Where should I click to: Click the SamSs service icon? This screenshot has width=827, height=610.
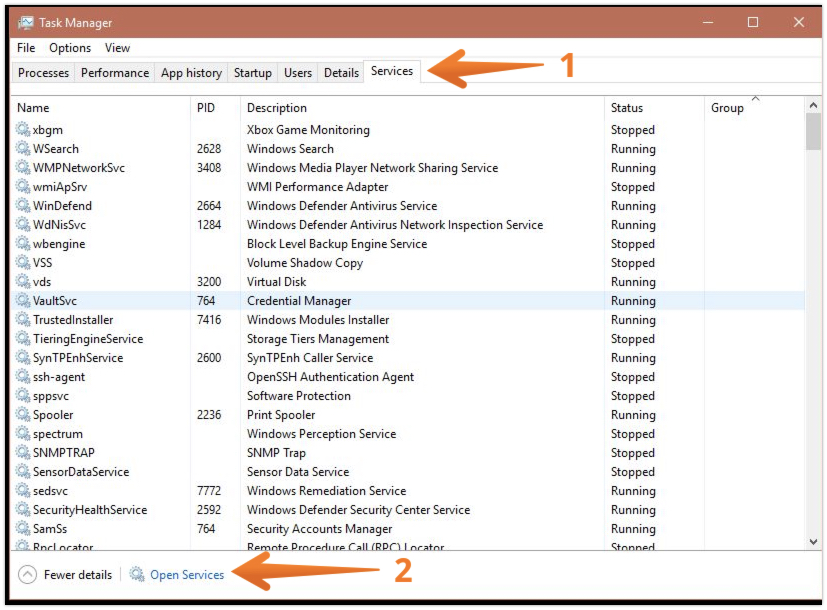22,528
